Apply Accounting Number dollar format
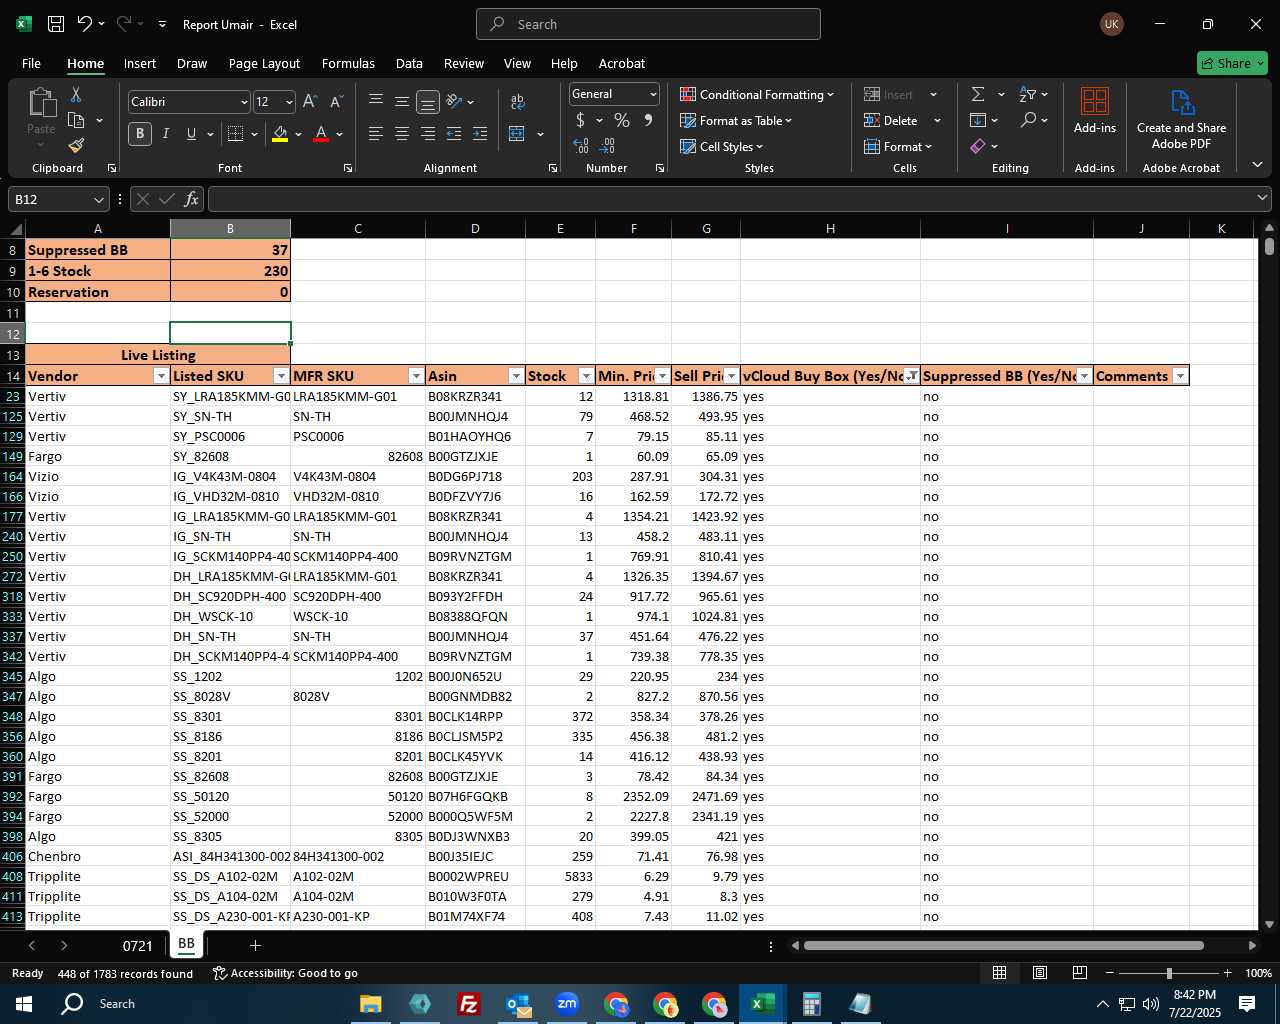1280x1024 pixels. pos(580,121)
